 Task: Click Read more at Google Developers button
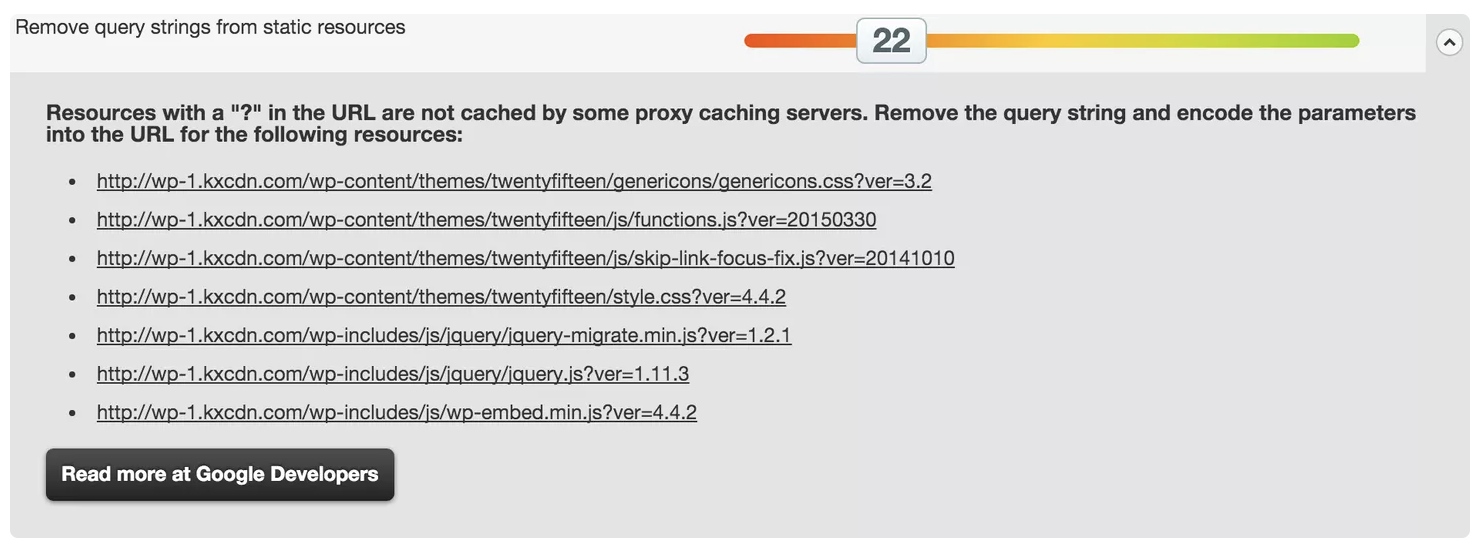tap(220, 474)
